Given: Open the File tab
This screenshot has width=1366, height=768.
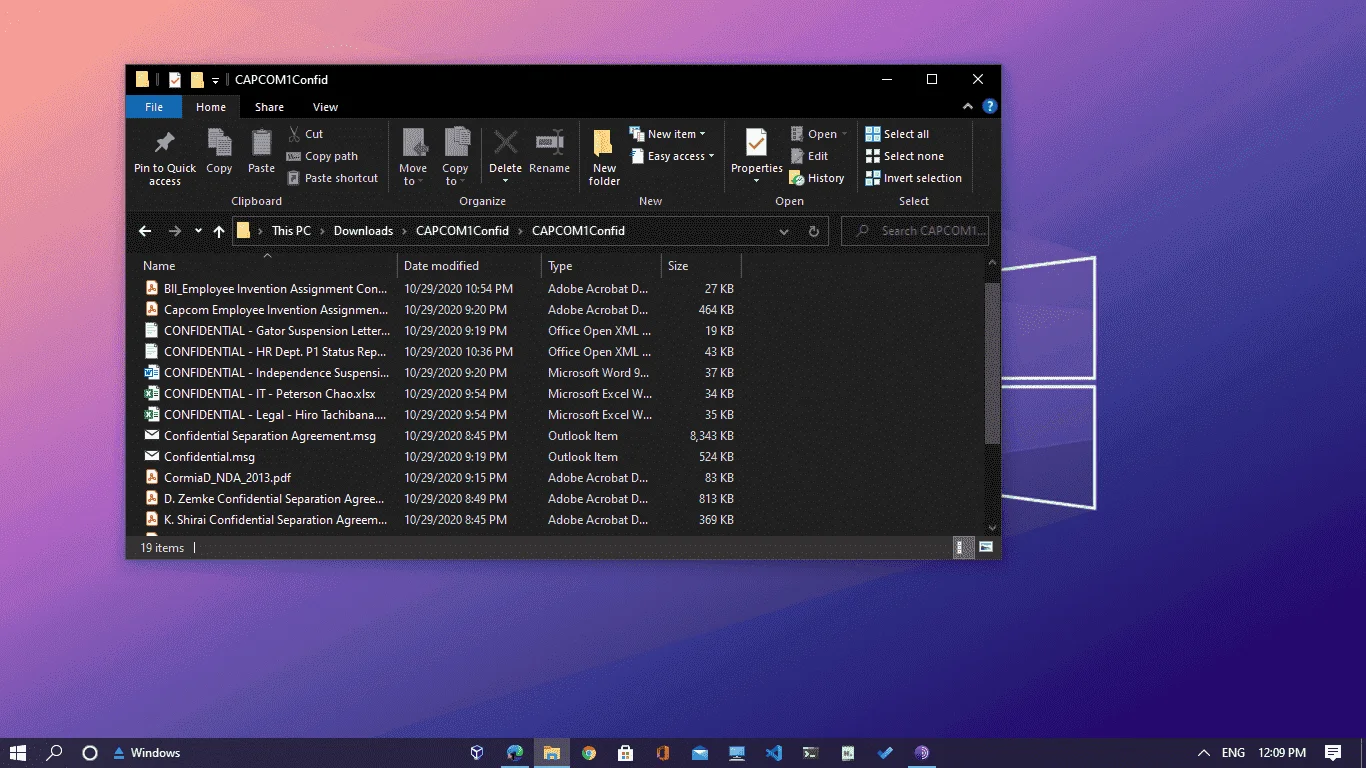Looking at the screenshot, I should point(154,107).
